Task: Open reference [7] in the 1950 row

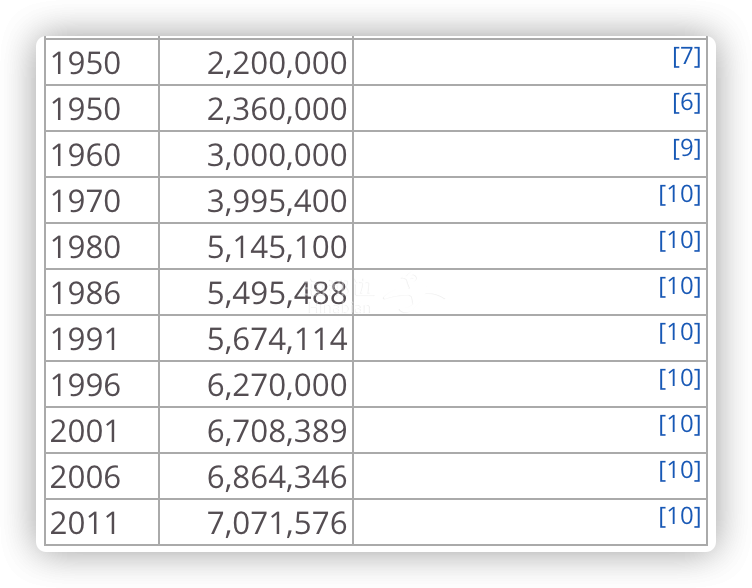Action: click(x=686, y=57)
